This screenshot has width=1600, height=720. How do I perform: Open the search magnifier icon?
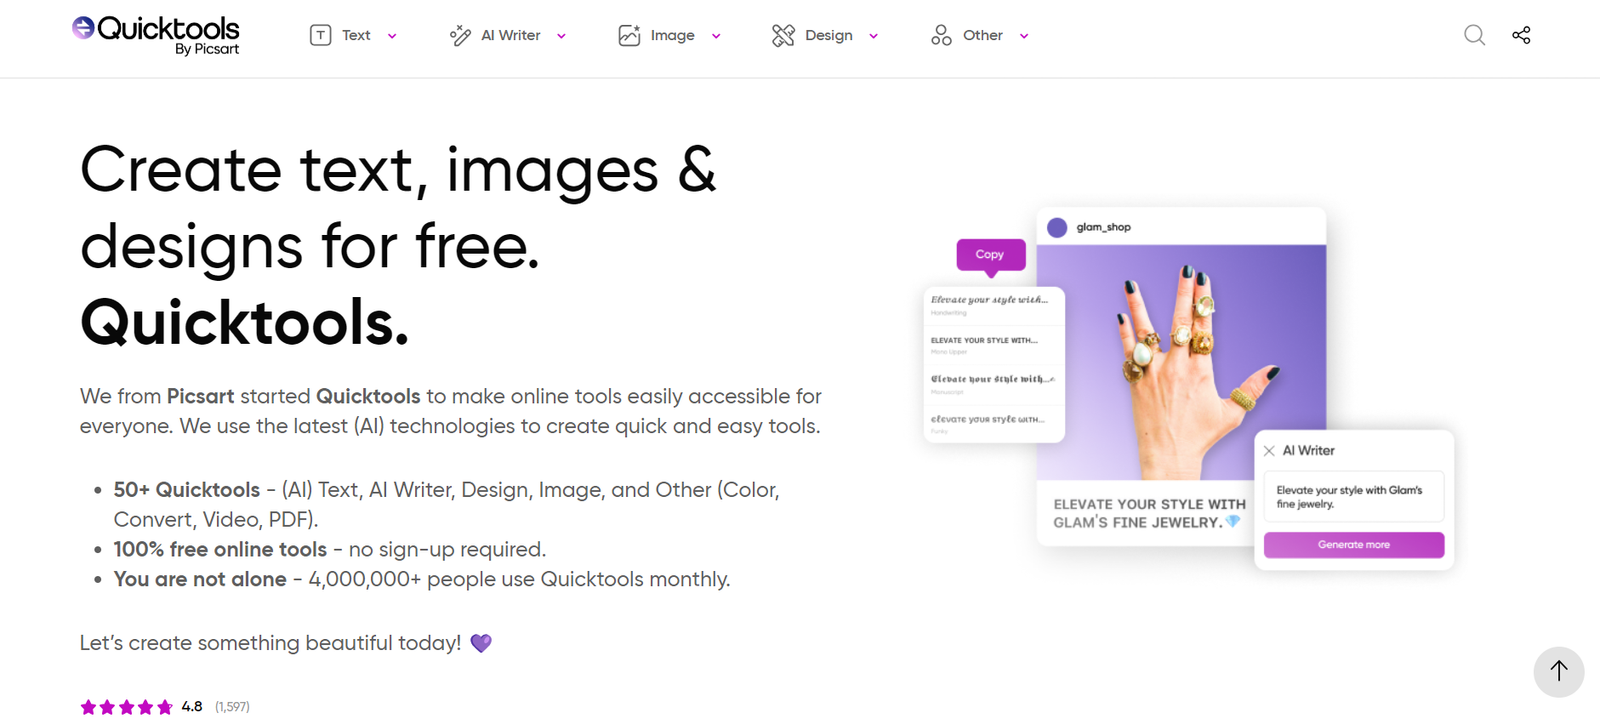[1474, 36]
